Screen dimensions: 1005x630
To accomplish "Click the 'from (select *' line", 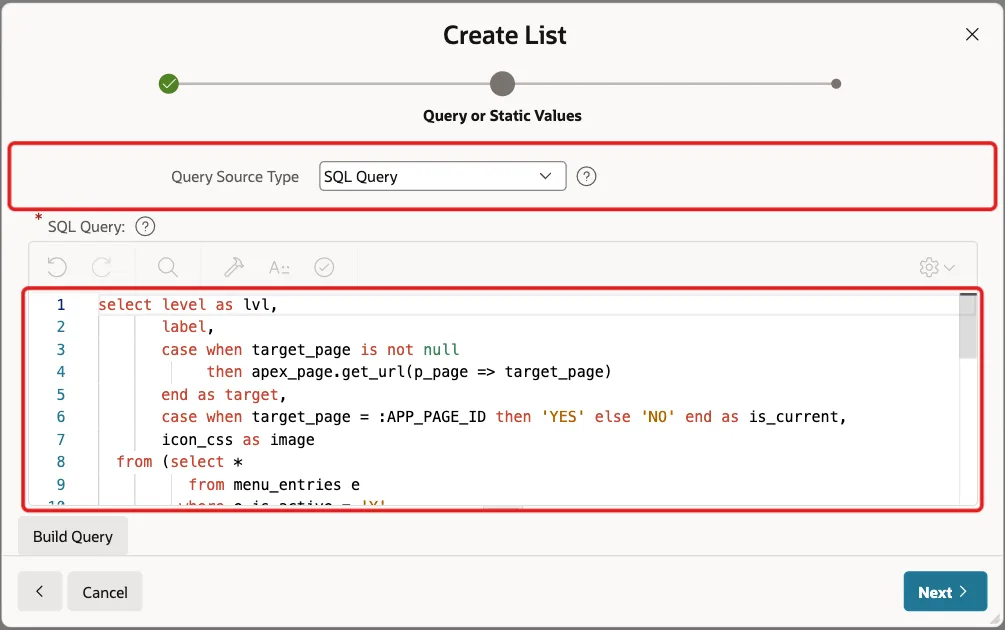I will [179, 461].
